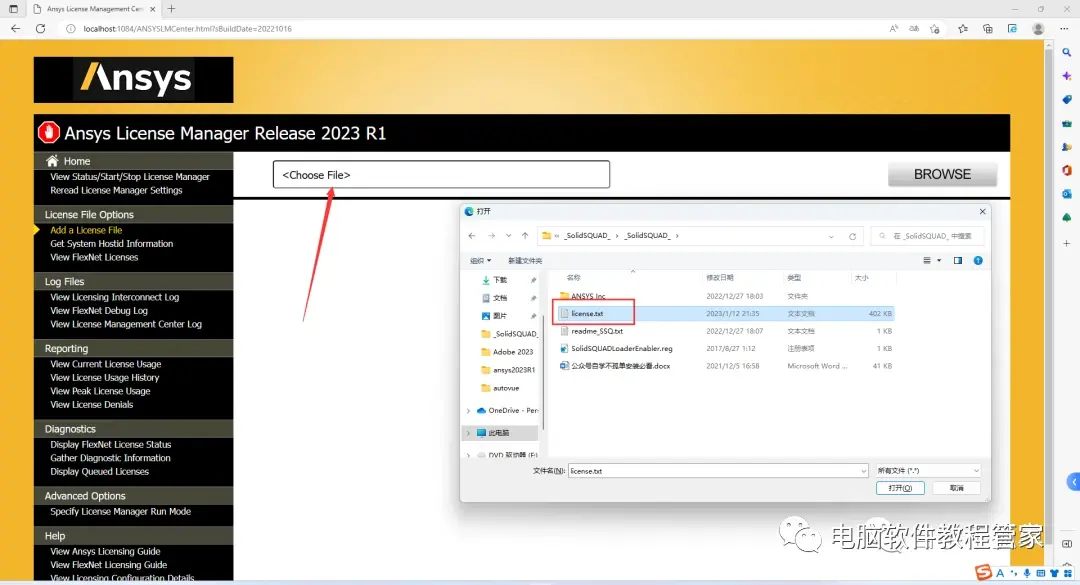Open the Collections icon in Edge toolbar
The height and width of the screenshot is (585, 1080).
click(x=988, y=29)
